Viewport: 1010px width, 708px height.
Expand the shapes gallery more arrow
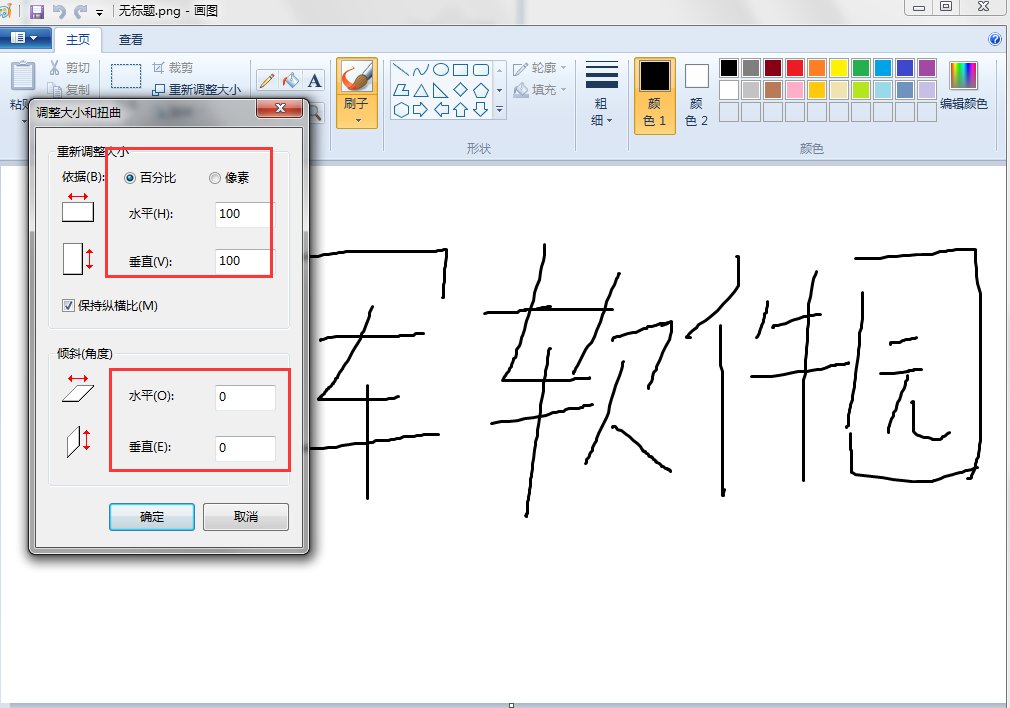(499, 110)
